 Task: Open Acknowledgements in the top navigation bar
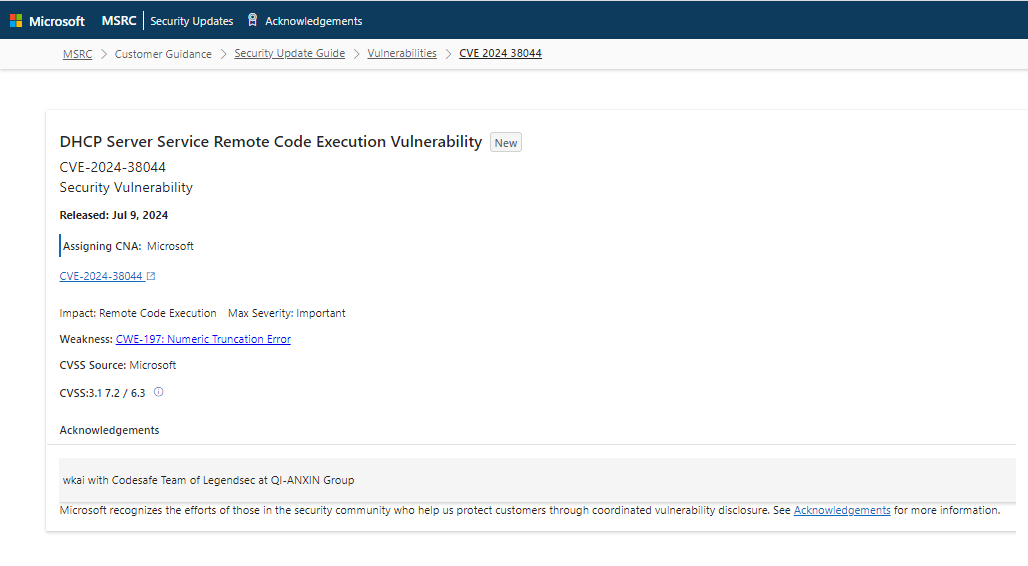click(x=313, y=21)
